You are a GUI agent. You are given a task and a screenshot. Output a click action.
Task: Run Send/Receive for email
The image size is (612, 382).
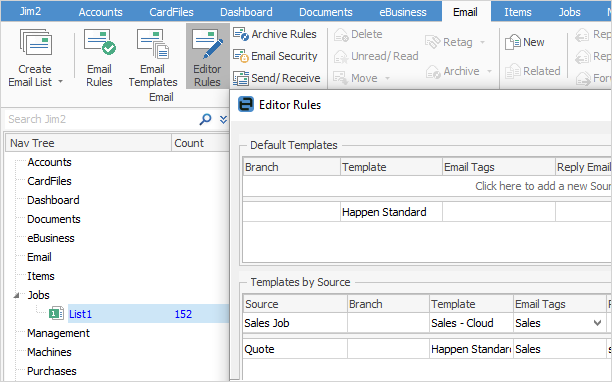pos(276,78)
